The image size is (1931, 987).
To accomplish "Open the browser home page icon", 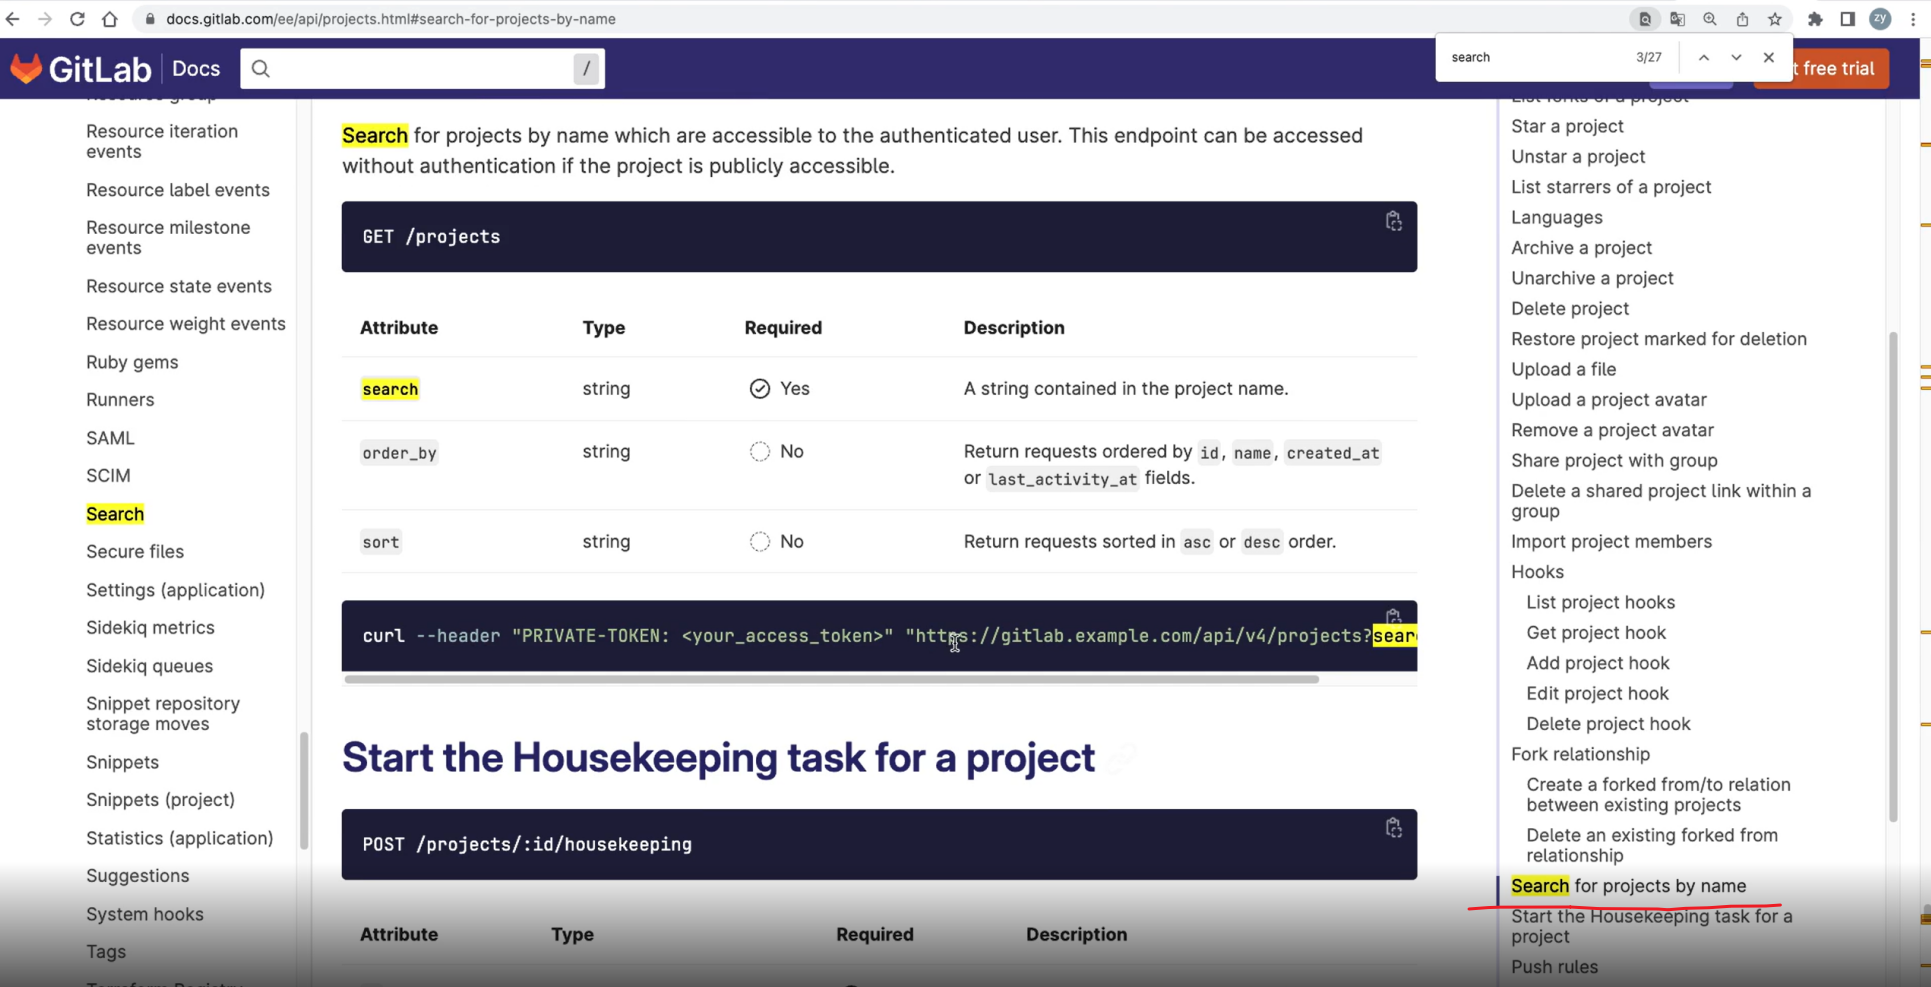I will pyautogui.click(x=109, y=19).
